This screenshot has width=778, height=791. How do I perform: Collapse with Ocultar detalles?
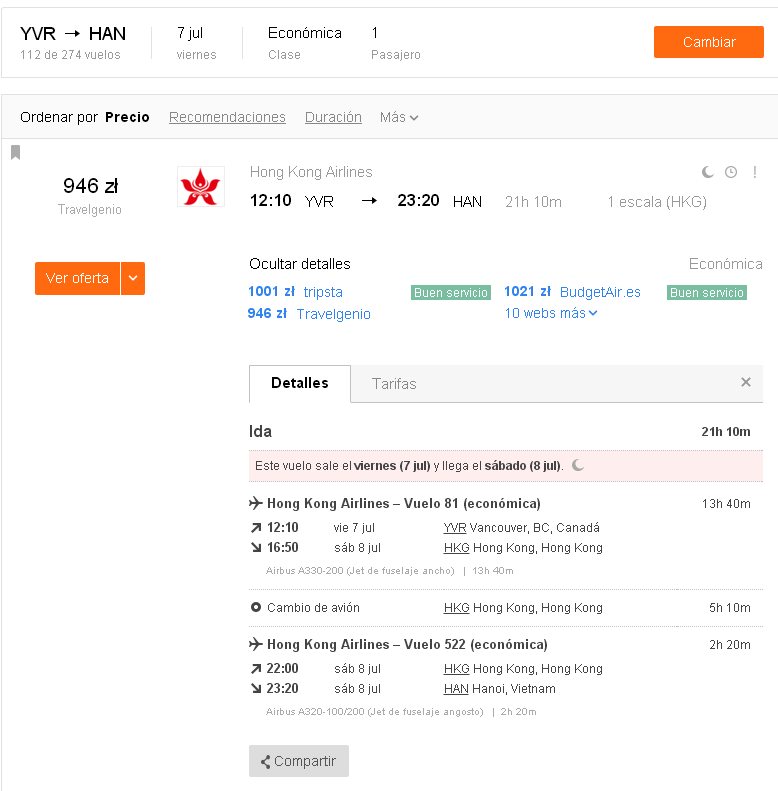click(x=300, y=264)
